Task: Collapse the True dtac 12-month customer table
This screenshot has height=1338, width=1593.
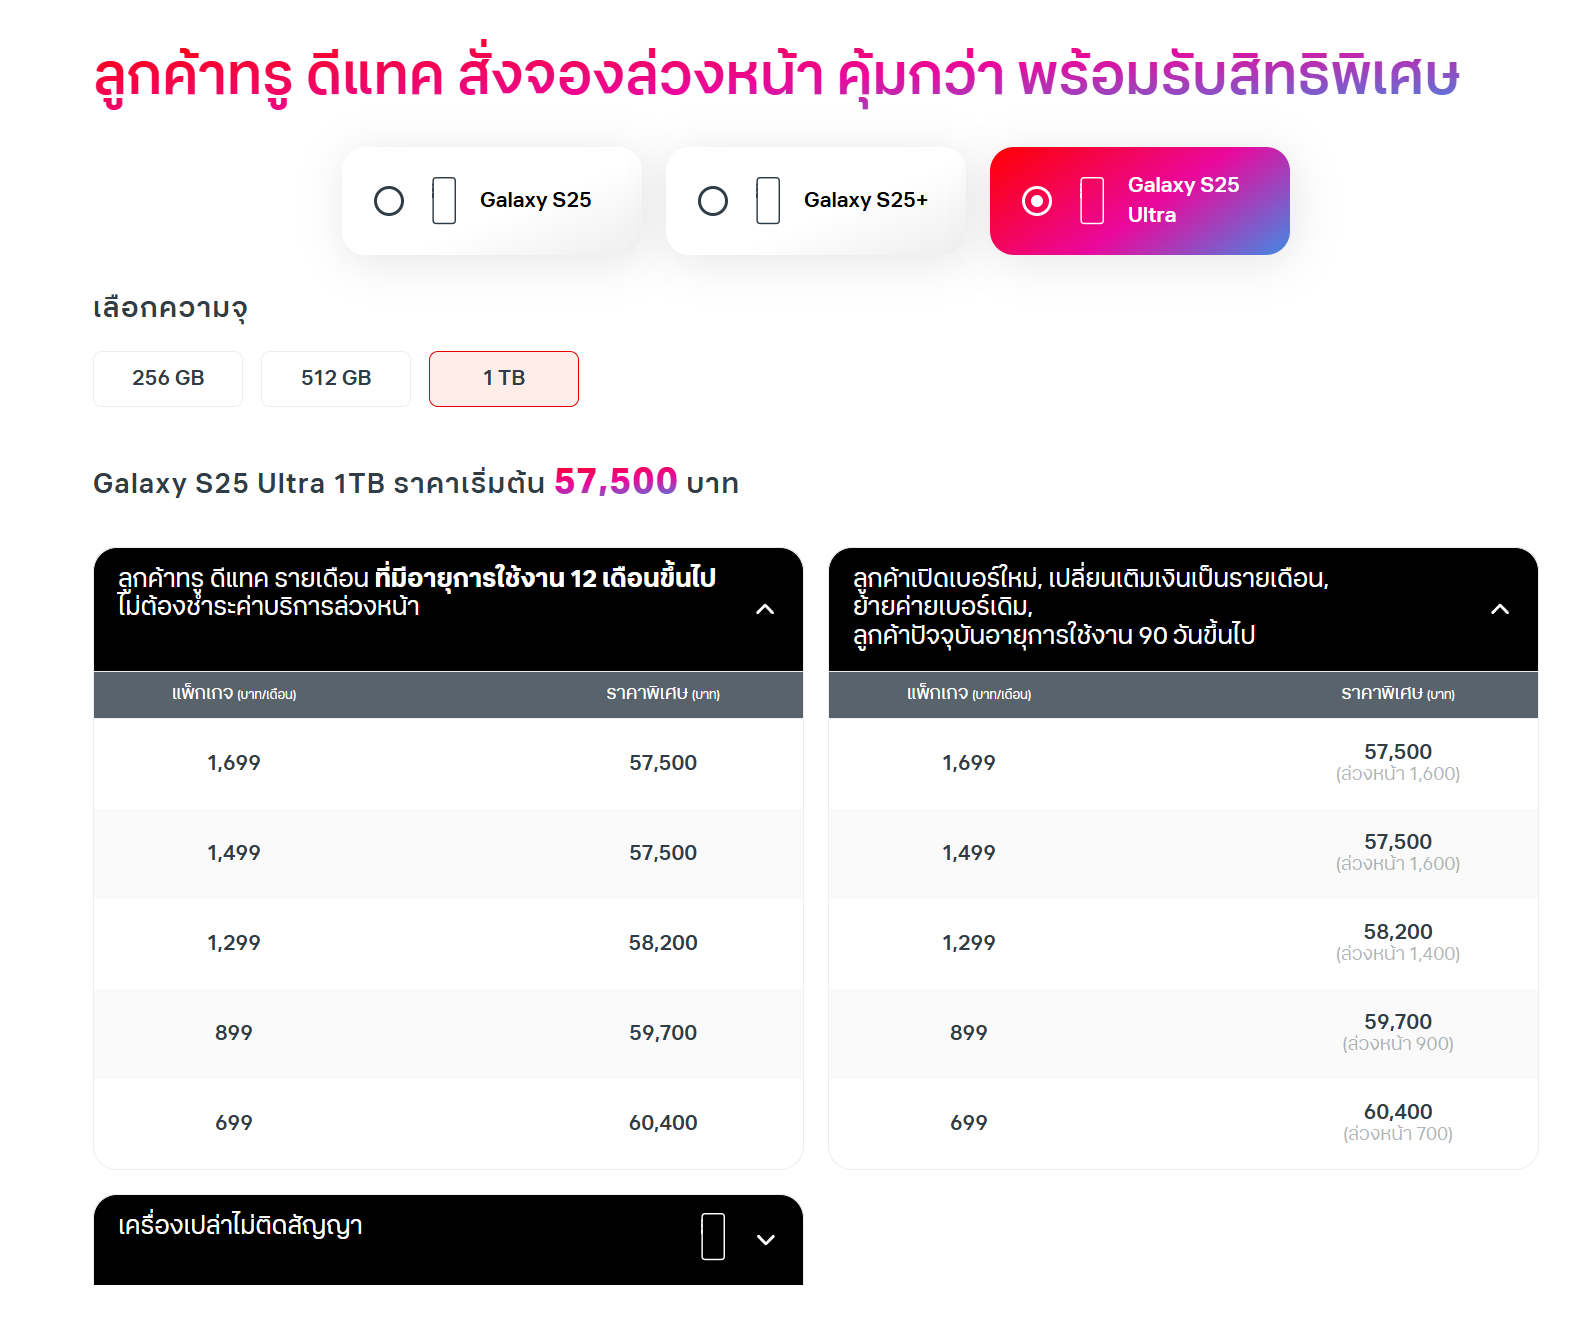Action: pos(765,609)
